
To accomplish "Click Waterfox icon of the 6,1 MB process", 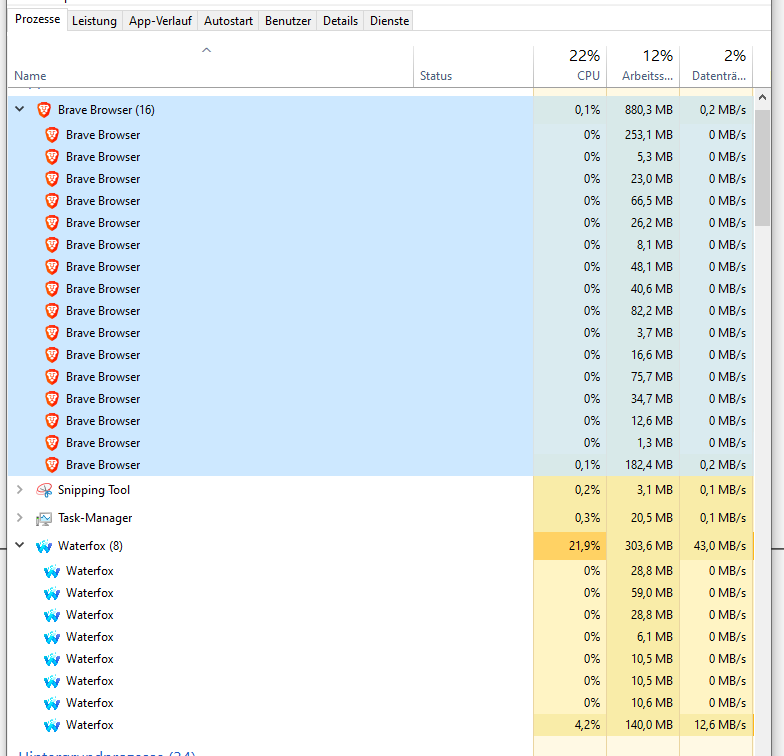I will 52,638.
